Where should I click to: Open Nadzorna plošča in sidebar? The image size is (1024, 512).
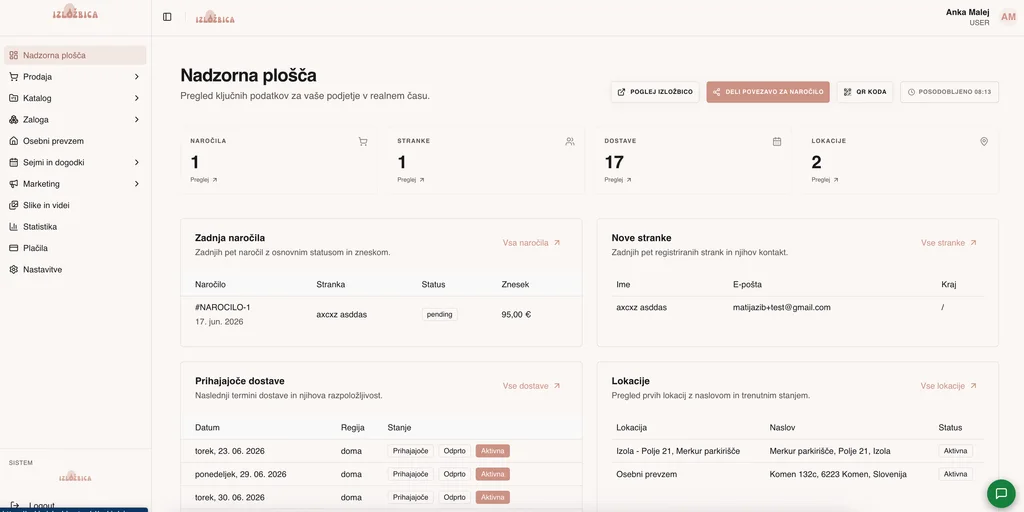[75, 56]
